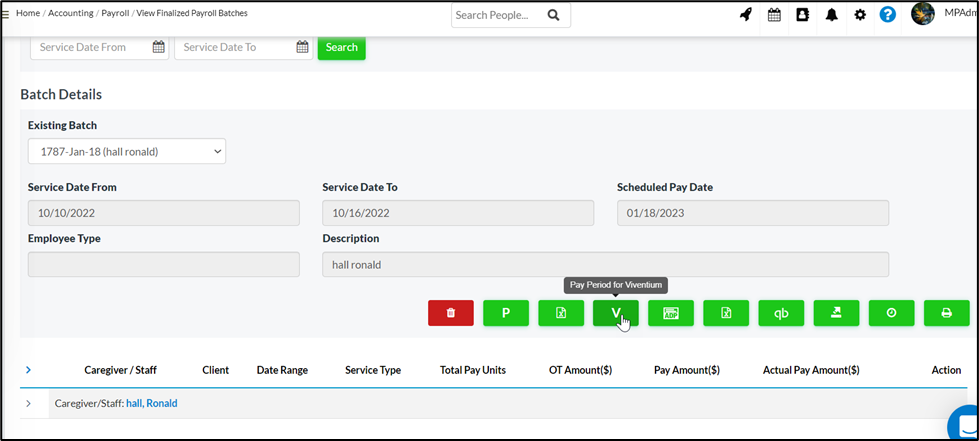Expand the hall, Ronald caregiver row

click(28, 403)
